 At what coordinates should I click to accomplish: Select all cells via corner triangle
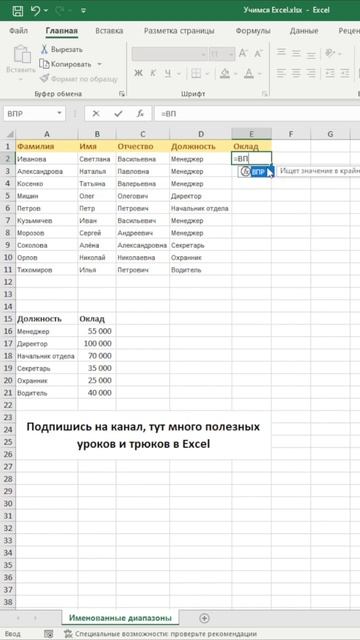[9, 134]
